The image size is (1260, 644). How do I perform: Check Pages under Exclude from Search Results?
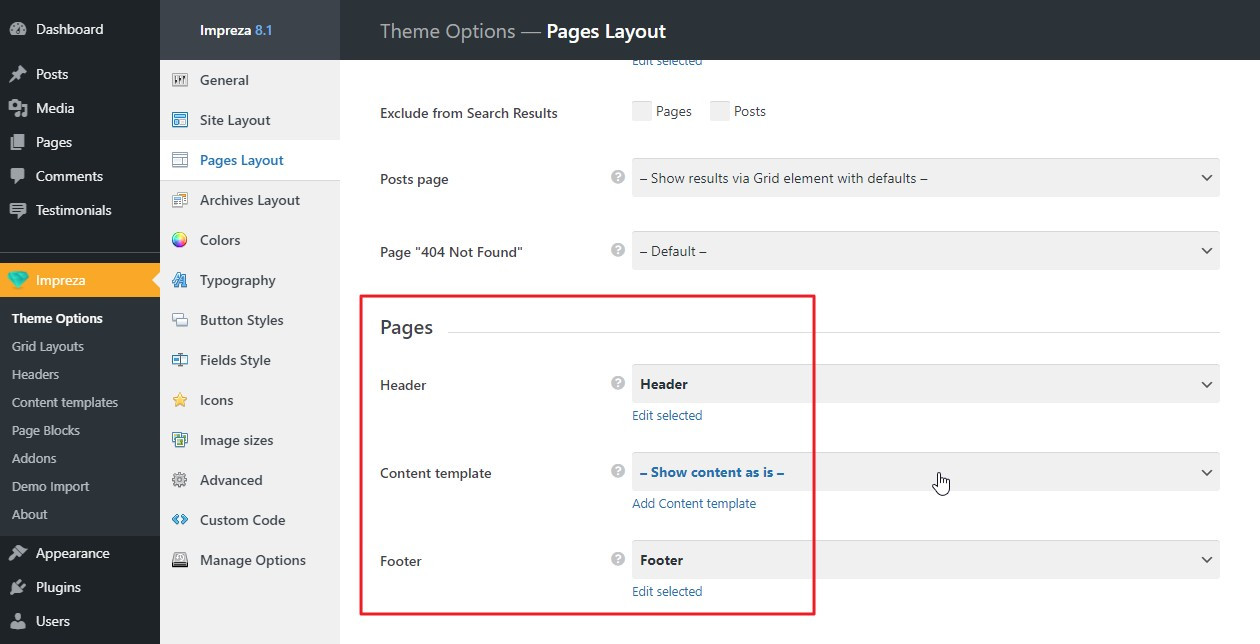click(x=642, y=111)
